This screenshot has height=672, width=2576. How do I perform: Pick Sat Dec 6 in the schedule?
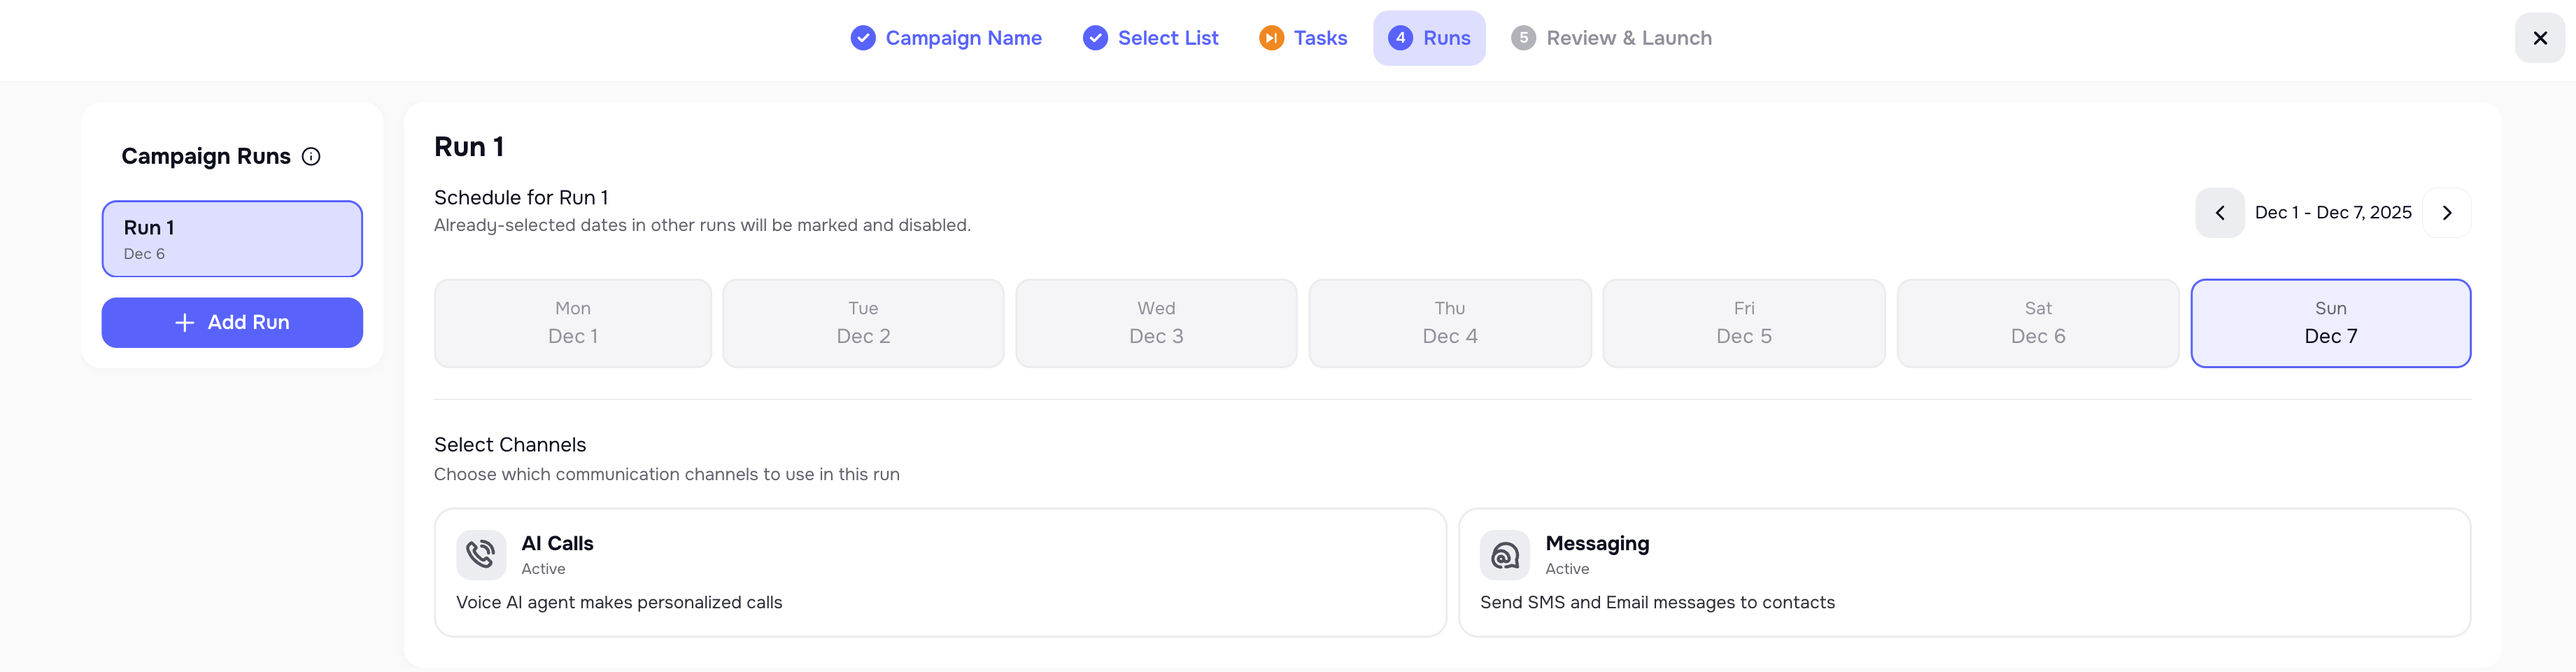pyautogui.click(x=2037, y=323)
